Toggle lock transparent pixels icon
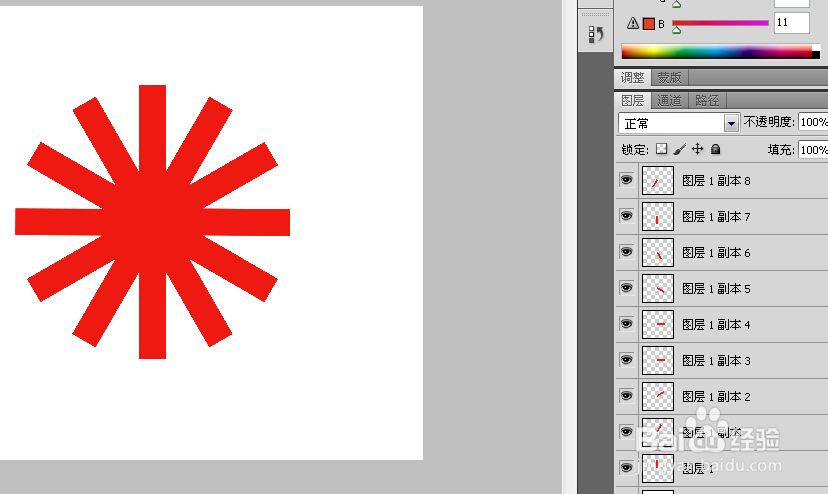The image size is (828, 494). 661,149
